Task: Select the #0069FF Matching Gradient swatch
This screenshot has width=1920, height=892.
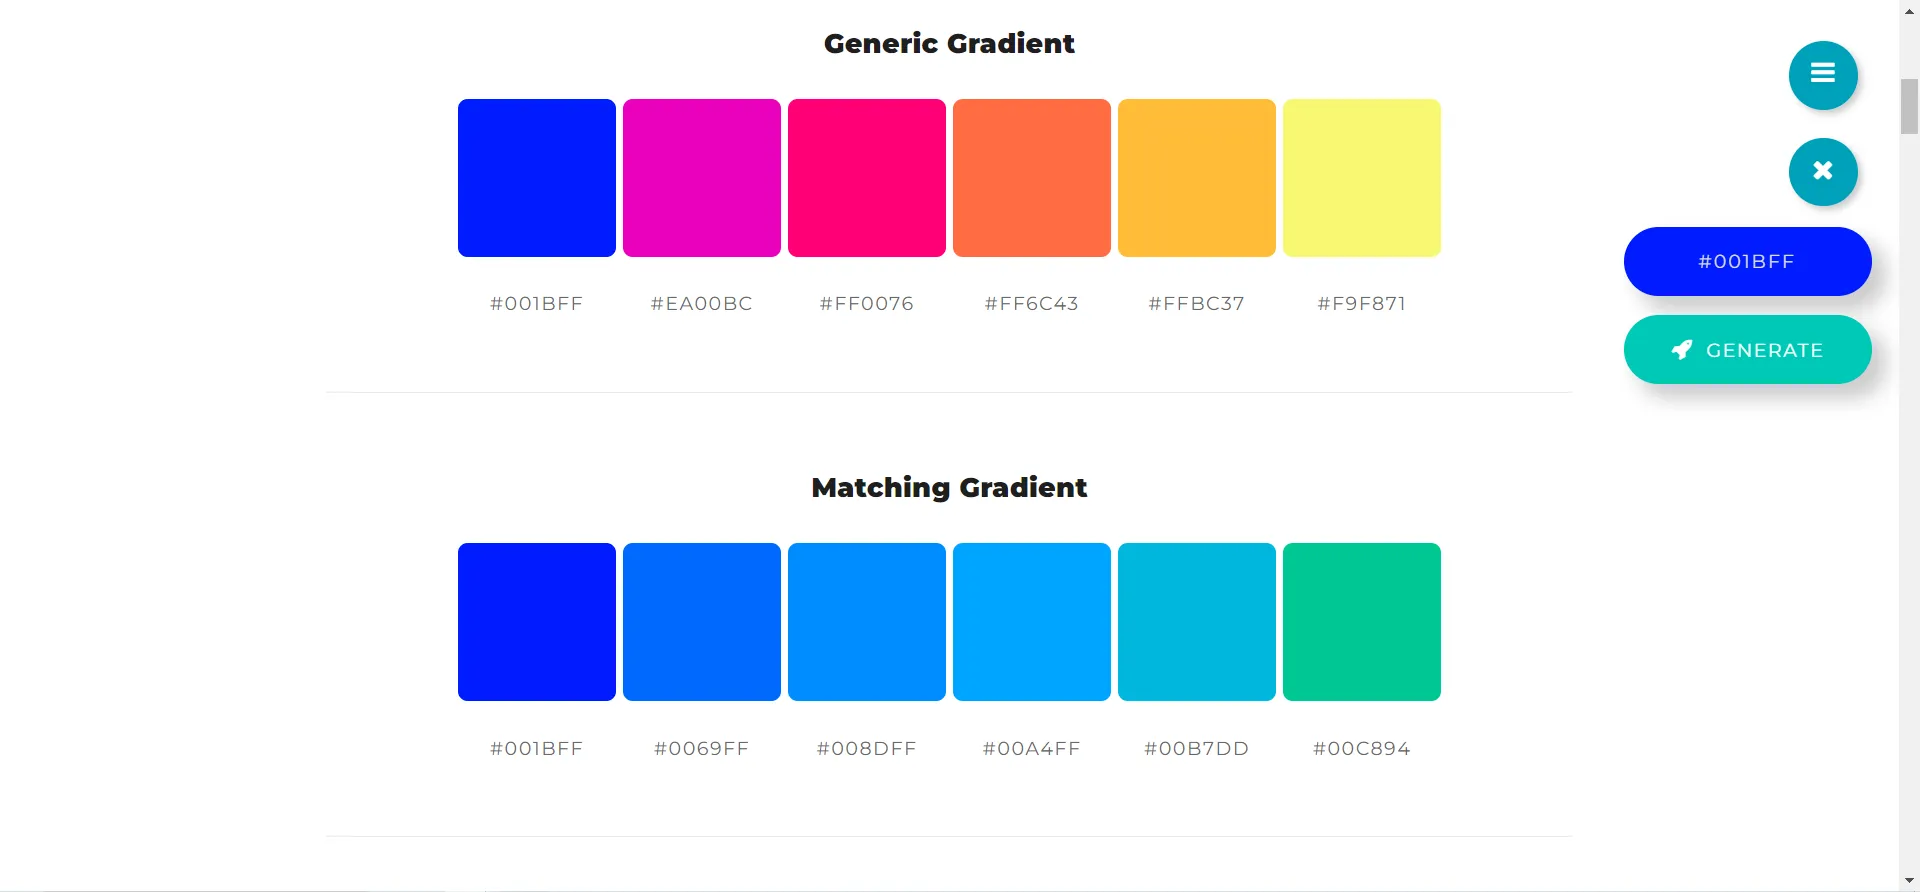Action: pos(702,622)
